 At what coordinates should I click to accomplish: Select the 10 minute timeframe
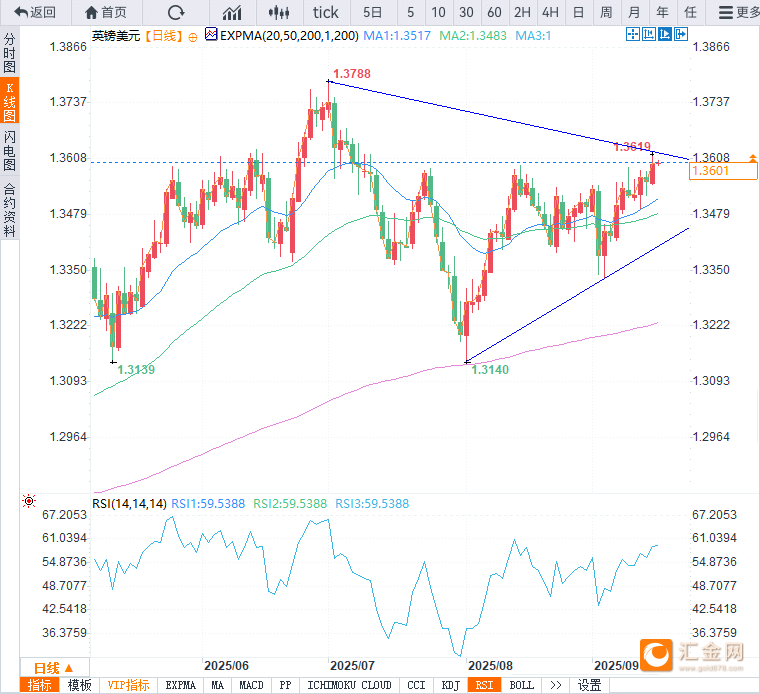click(438, 13)
